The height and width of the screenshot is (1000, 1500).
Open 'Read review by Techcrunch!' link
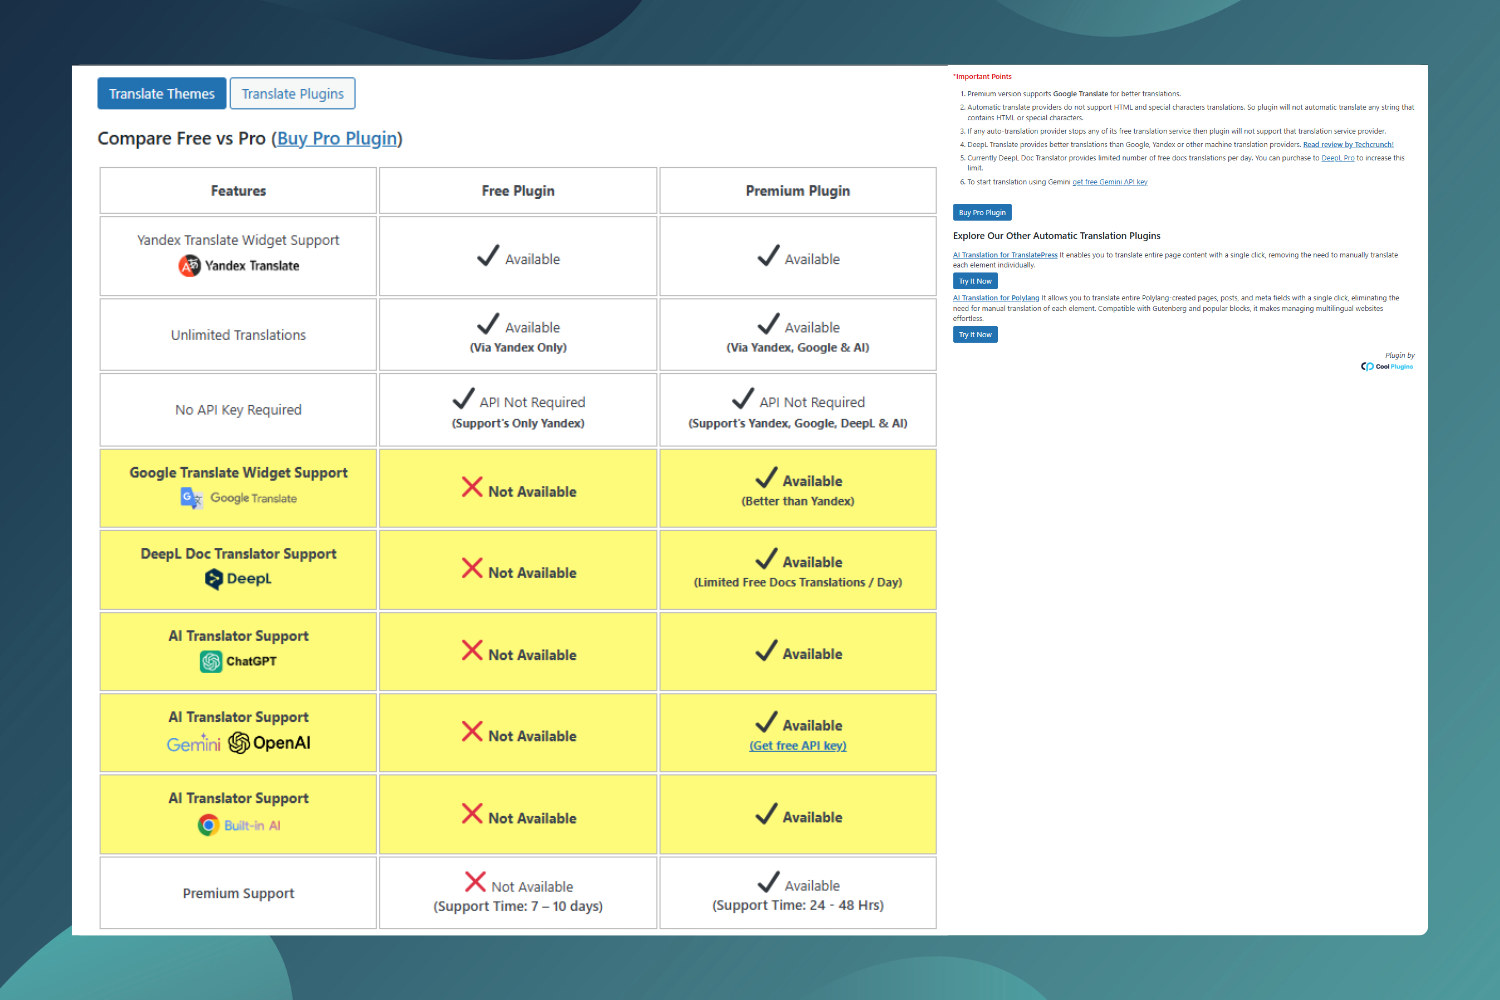click(1348, 145)
